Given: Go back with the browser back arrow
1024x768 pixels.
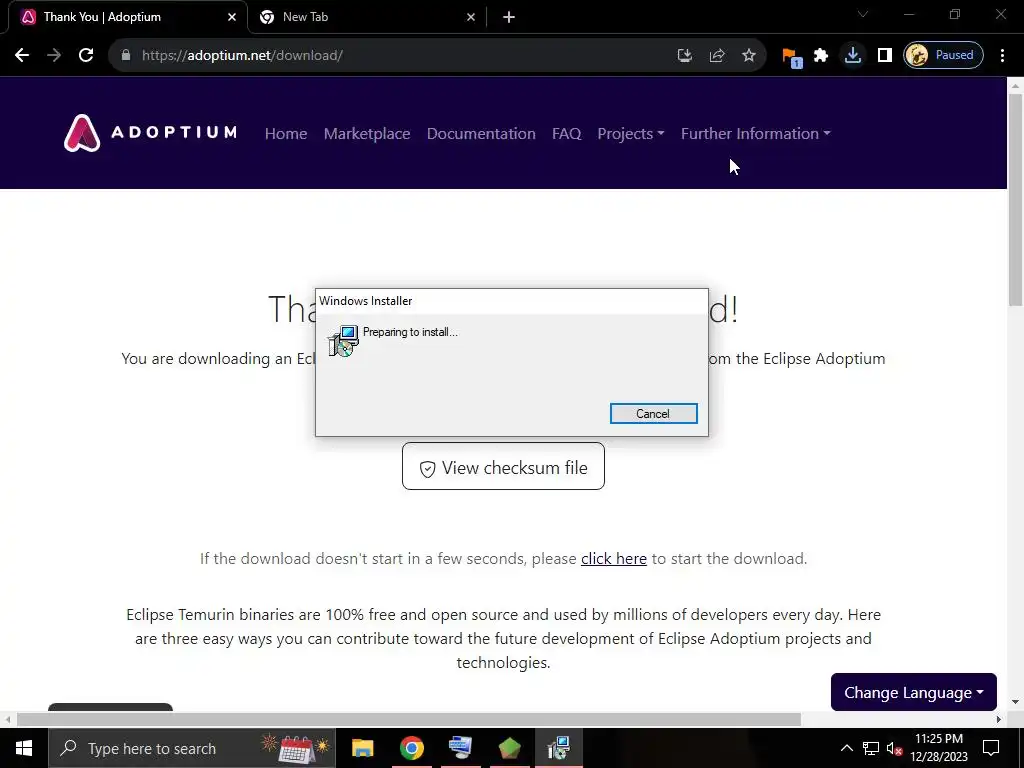Looking at the screenshot, I should pyautogui.click(x=22, y=55).
